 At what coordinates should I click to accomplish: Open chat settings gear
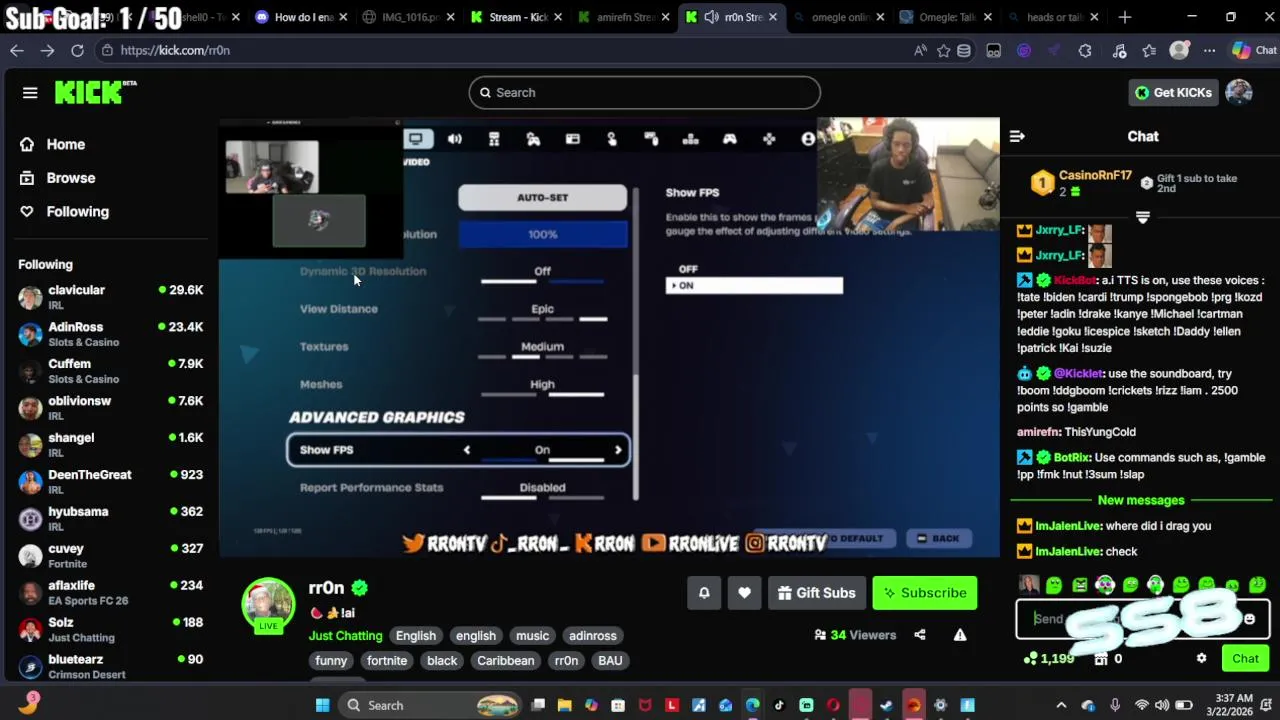pos(1201,658)
